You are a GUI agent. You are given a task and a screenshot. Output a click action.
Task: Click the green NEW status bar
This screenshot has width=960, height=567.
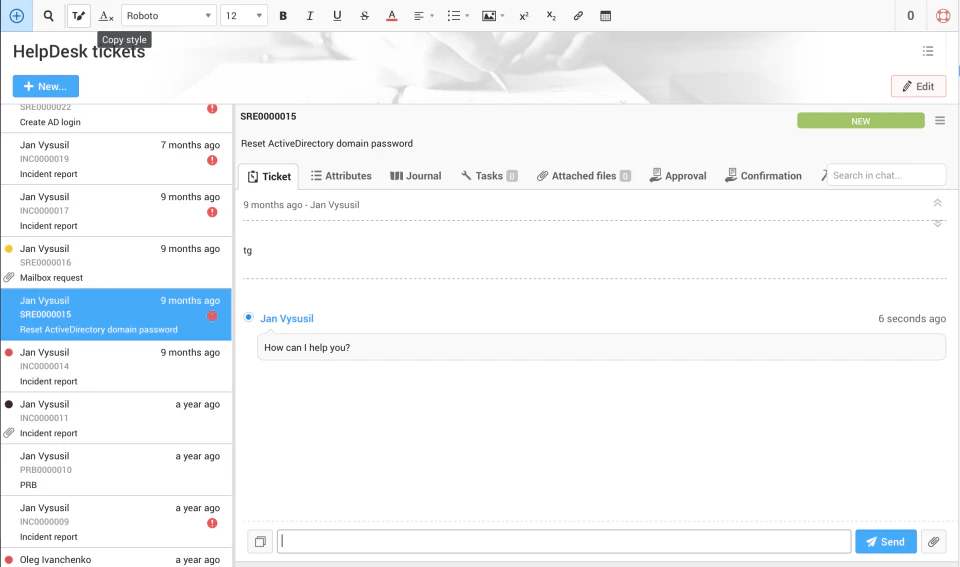point(860,121)
